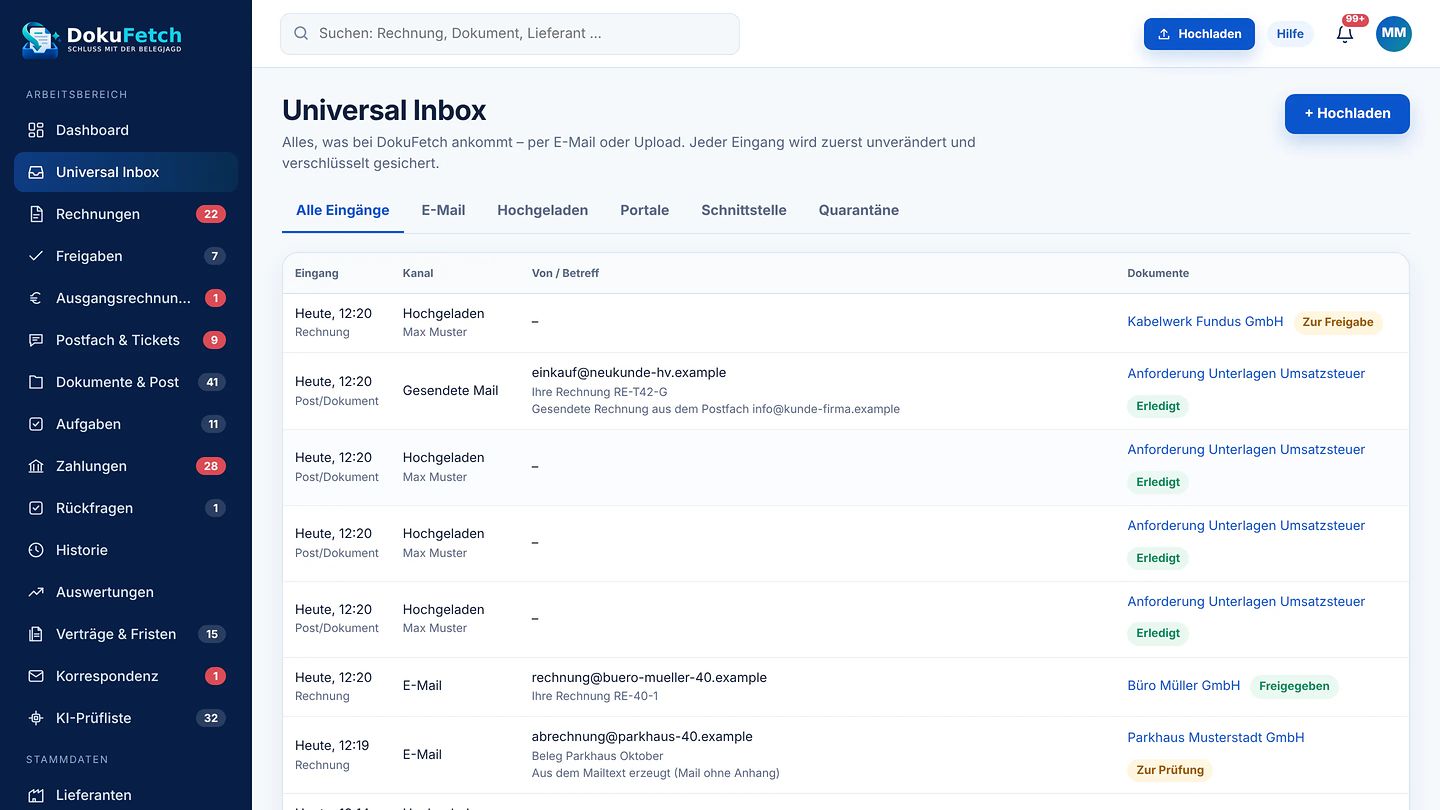
Task: Open the Dashboard grid icon in sidebar
Action: click(36, 130)
